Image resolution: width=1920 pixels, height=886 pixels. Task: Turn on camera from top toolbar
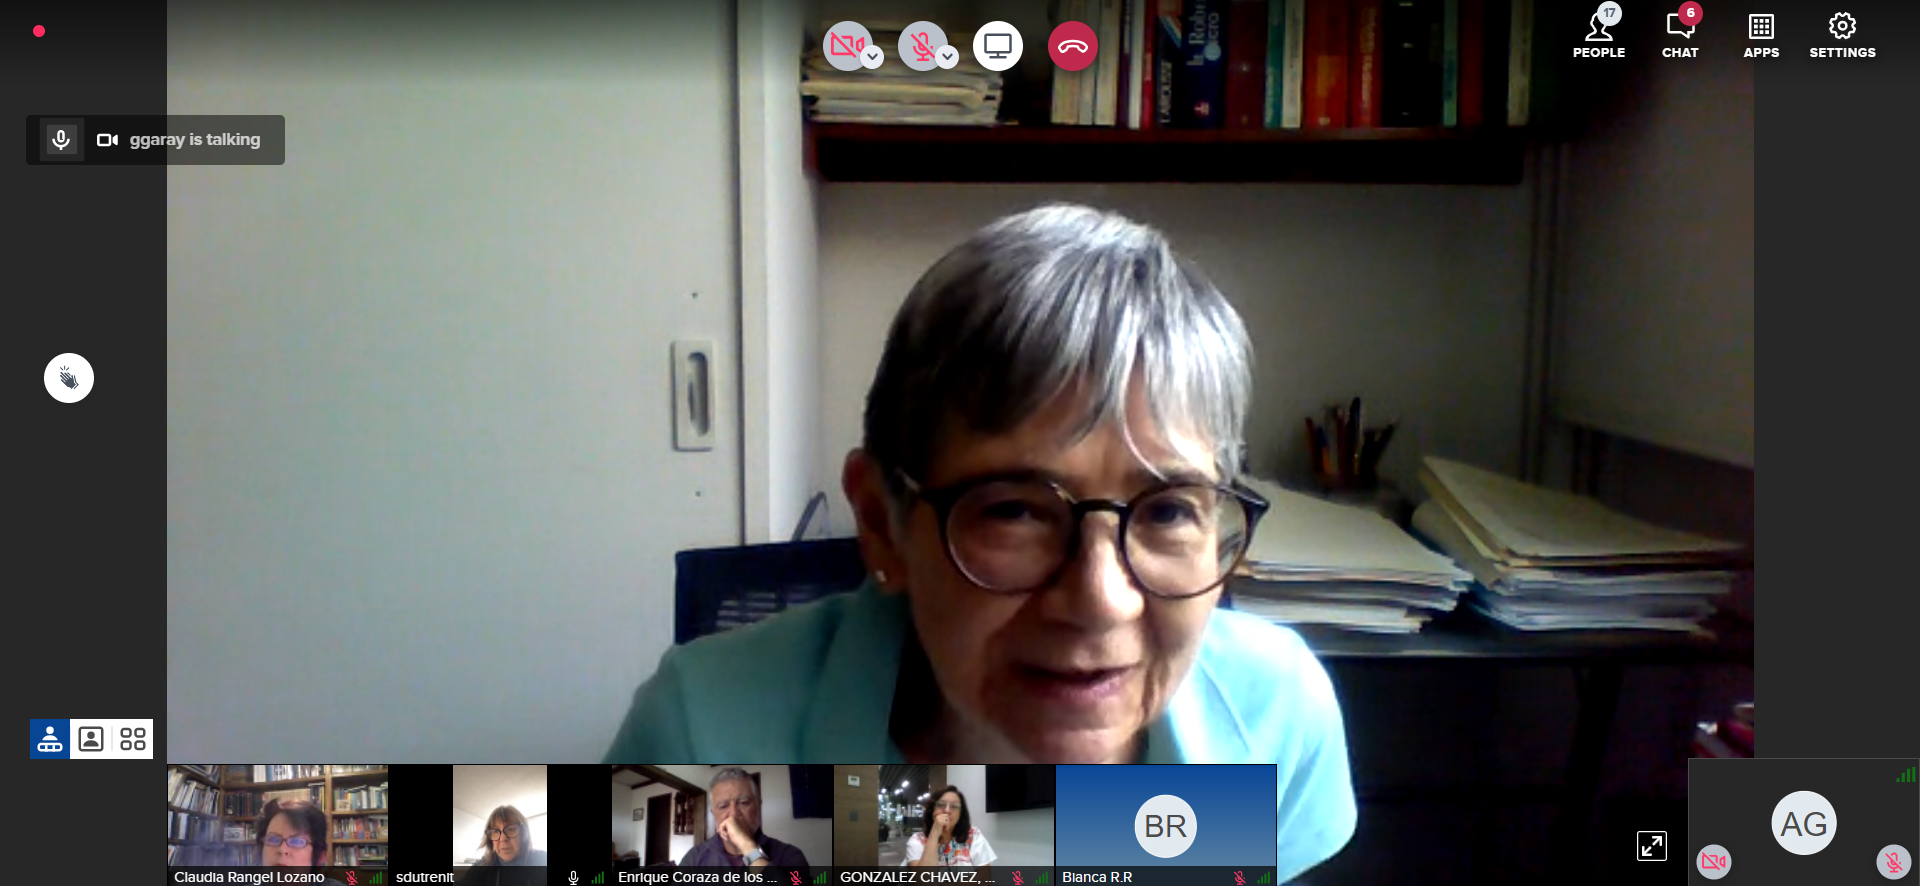(x=846, y=45)
